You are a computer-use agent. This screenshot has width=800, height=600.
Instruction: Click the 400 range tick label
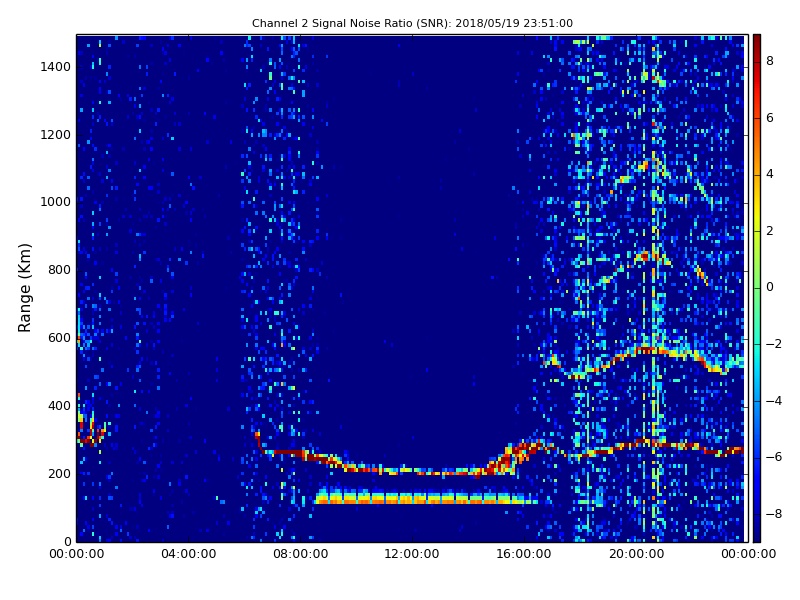point(59,406)
